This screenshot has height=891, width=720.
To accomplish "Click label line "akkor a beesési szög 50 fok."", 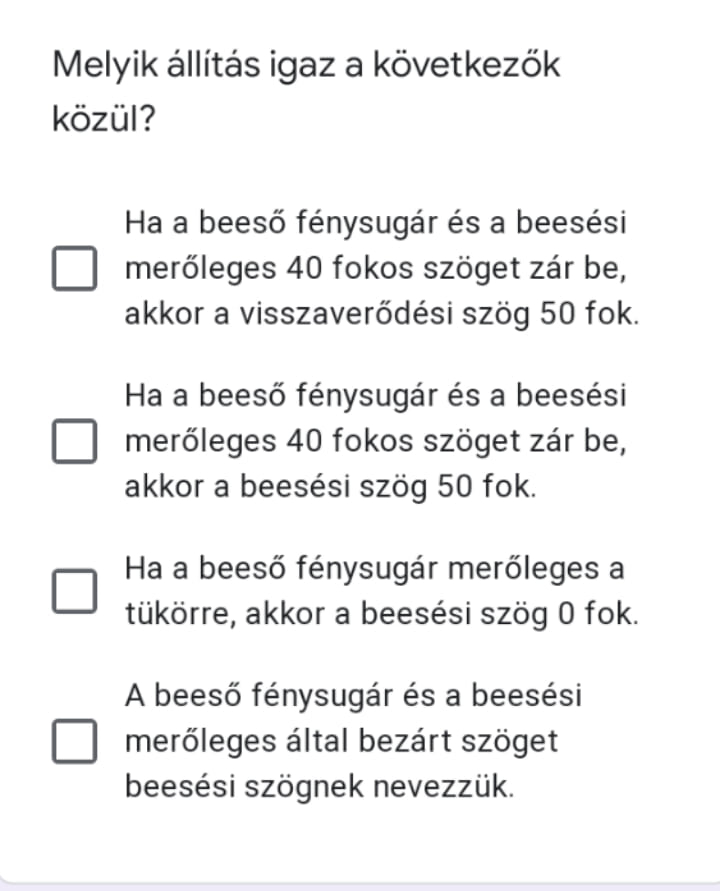I will [x=330, y=487].
